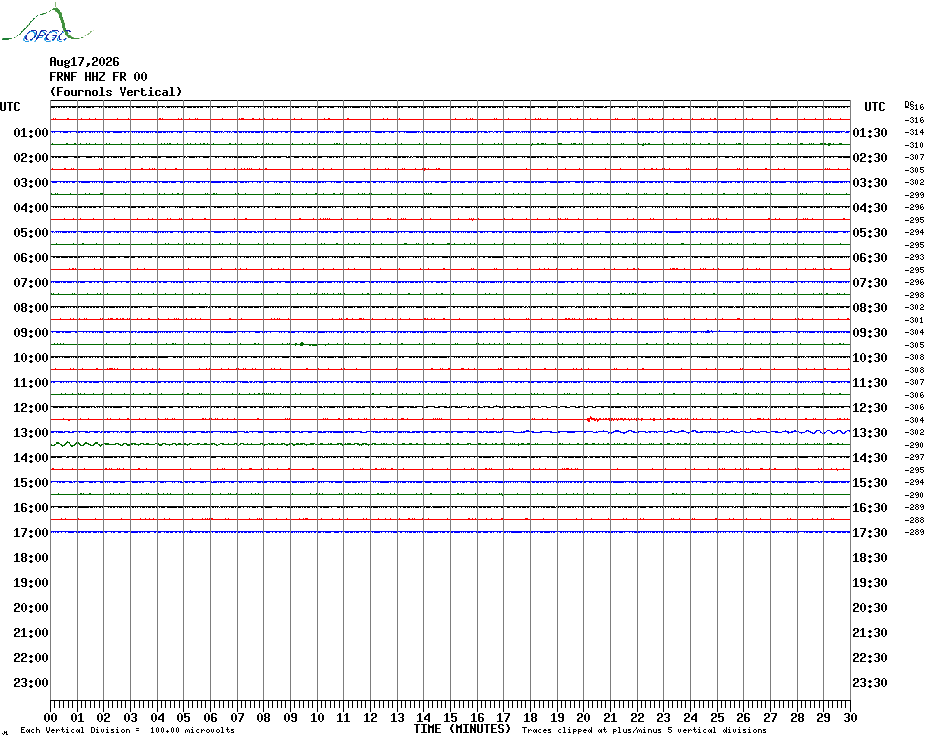Click minute 00 tick label on time axis
This screenshot has width=930, height=744.
(50, 717)
